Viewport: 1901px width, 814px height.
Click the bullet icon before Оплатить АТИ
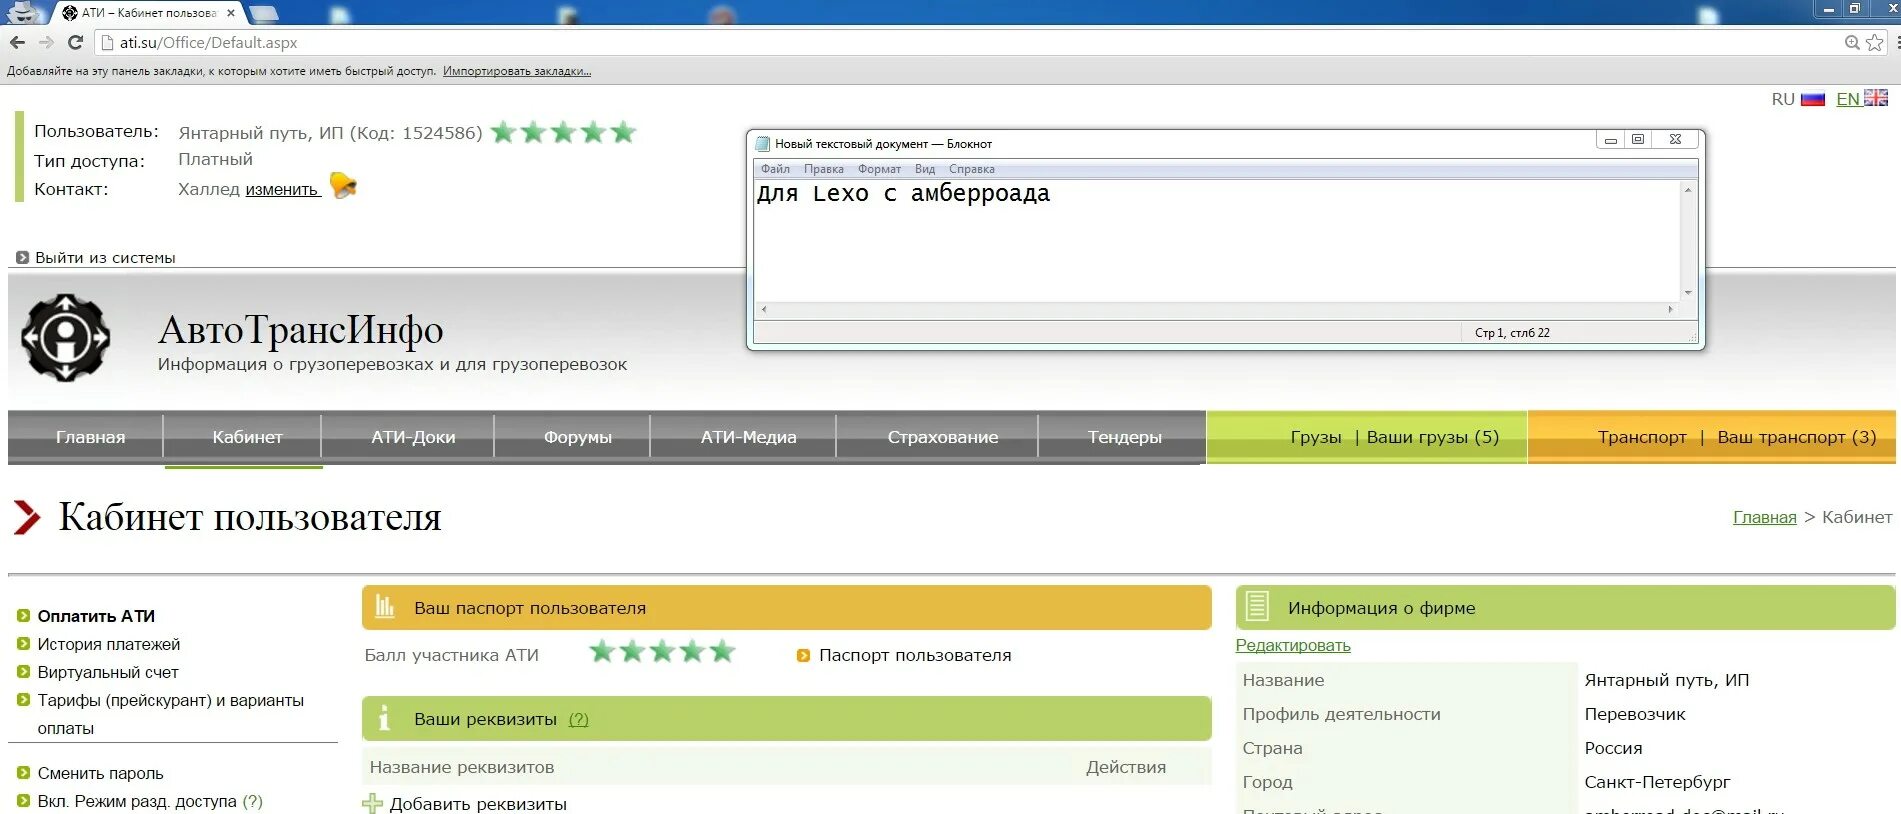[24, 616]
